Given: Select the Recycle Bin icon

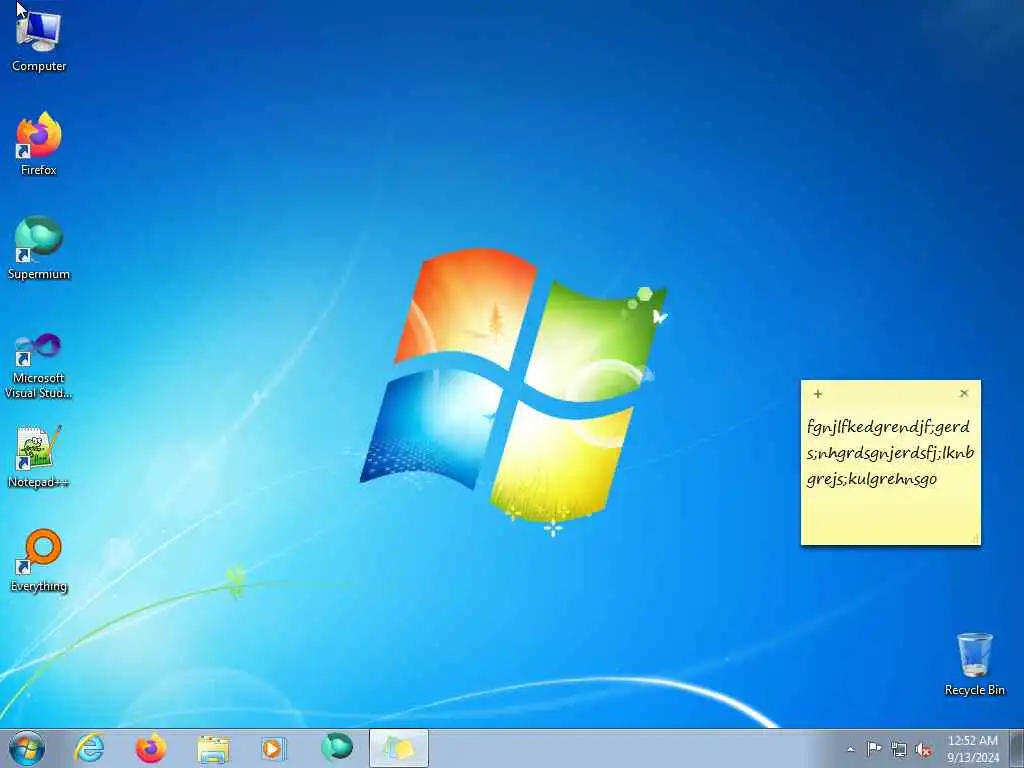Looking at the screenshot, I should (974, 664).
